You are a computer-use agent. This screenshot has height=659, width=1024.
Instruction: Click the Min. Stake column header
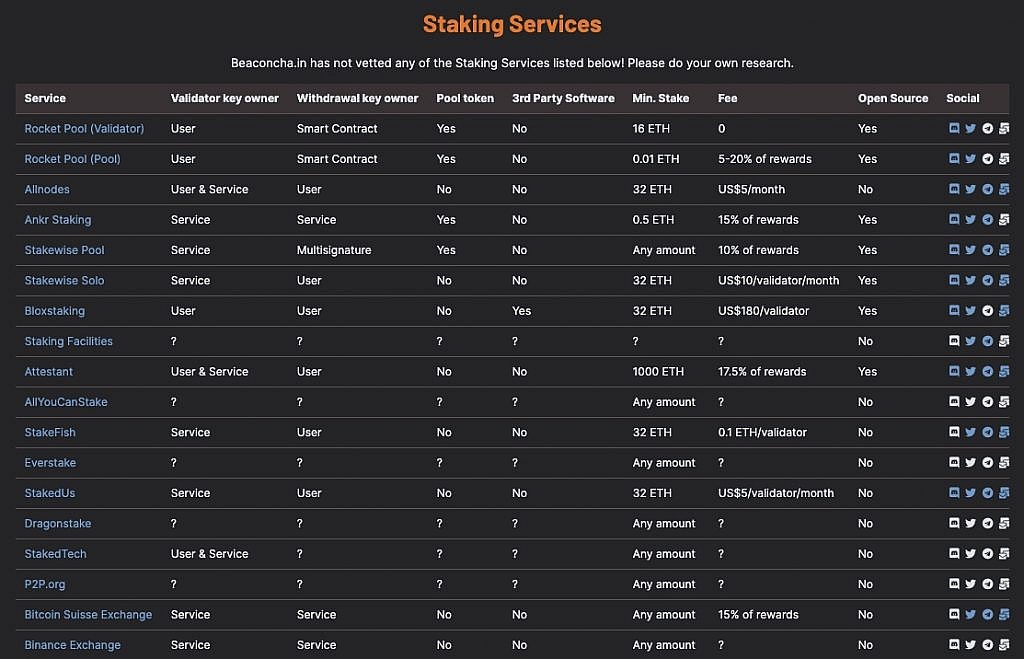click(660, 98)
